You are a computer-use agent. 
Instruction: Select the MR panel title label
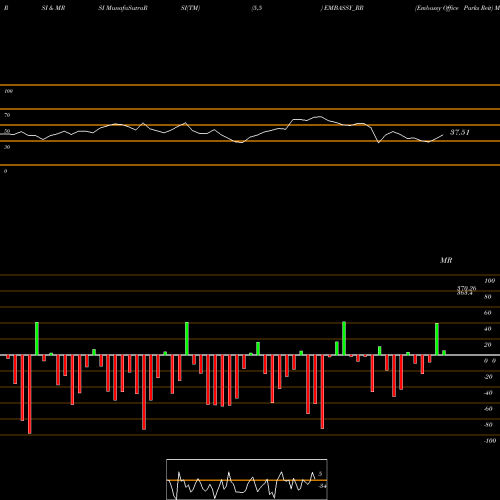click(x=446, y=260)
